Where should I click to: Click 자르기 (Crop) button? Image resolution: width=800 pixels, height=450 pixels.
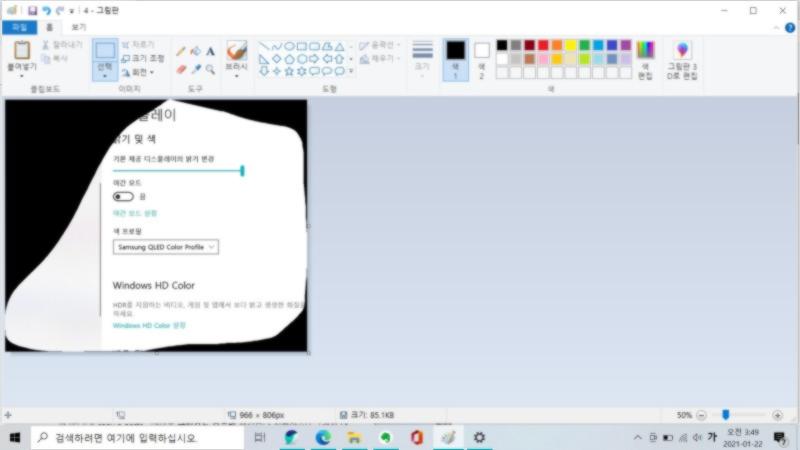pyautogui.click(x=138, y=45)
